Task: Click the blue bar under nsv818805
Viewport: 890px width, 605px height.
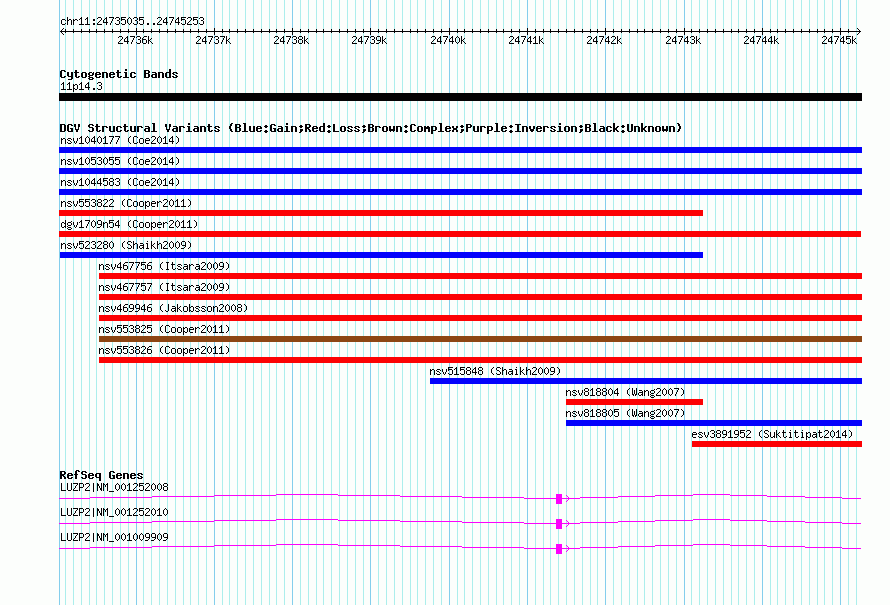Action: 714,423
